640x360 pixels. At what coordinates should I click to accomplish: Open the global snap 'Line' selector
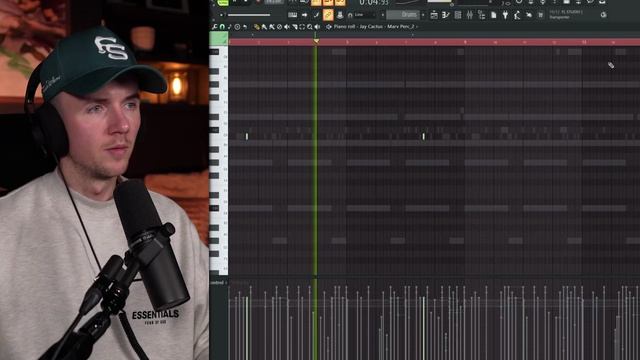(x=364, y=15)
